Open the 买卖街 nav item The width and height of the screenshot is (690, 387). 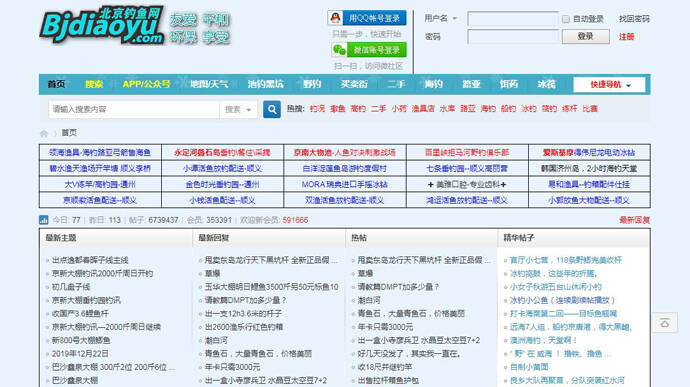pyautogui.click(x=354, y=84)
